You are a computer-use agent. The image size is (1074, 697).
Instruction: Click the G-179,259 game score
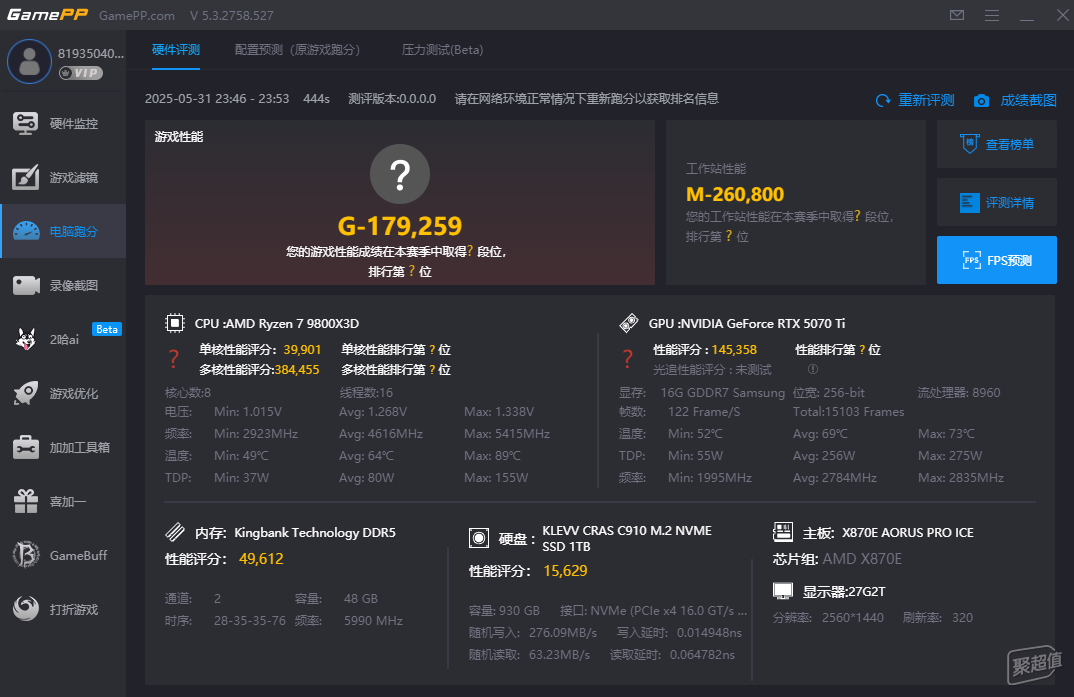400,226
